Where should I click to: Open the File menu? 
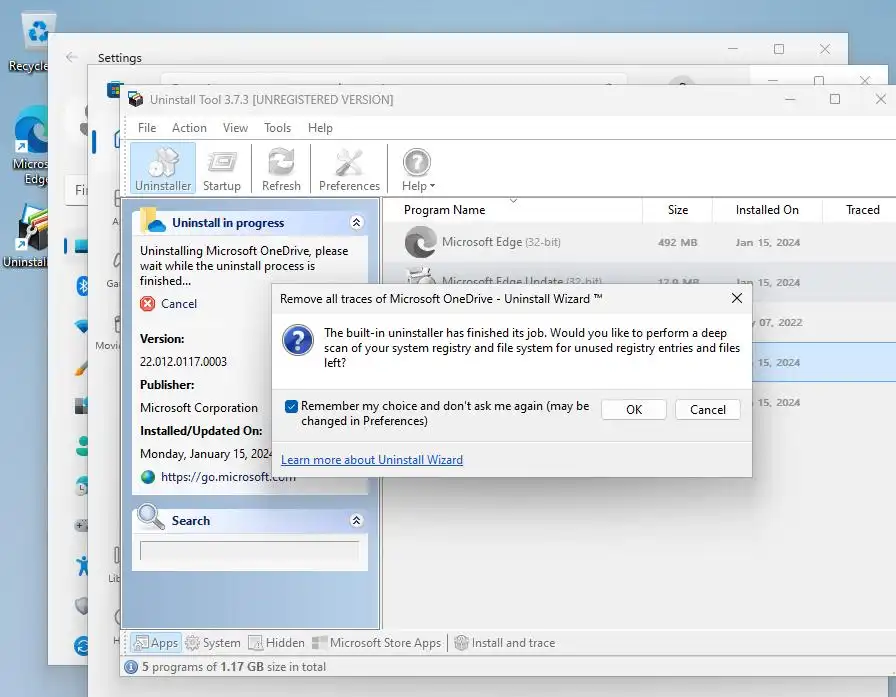147,127
